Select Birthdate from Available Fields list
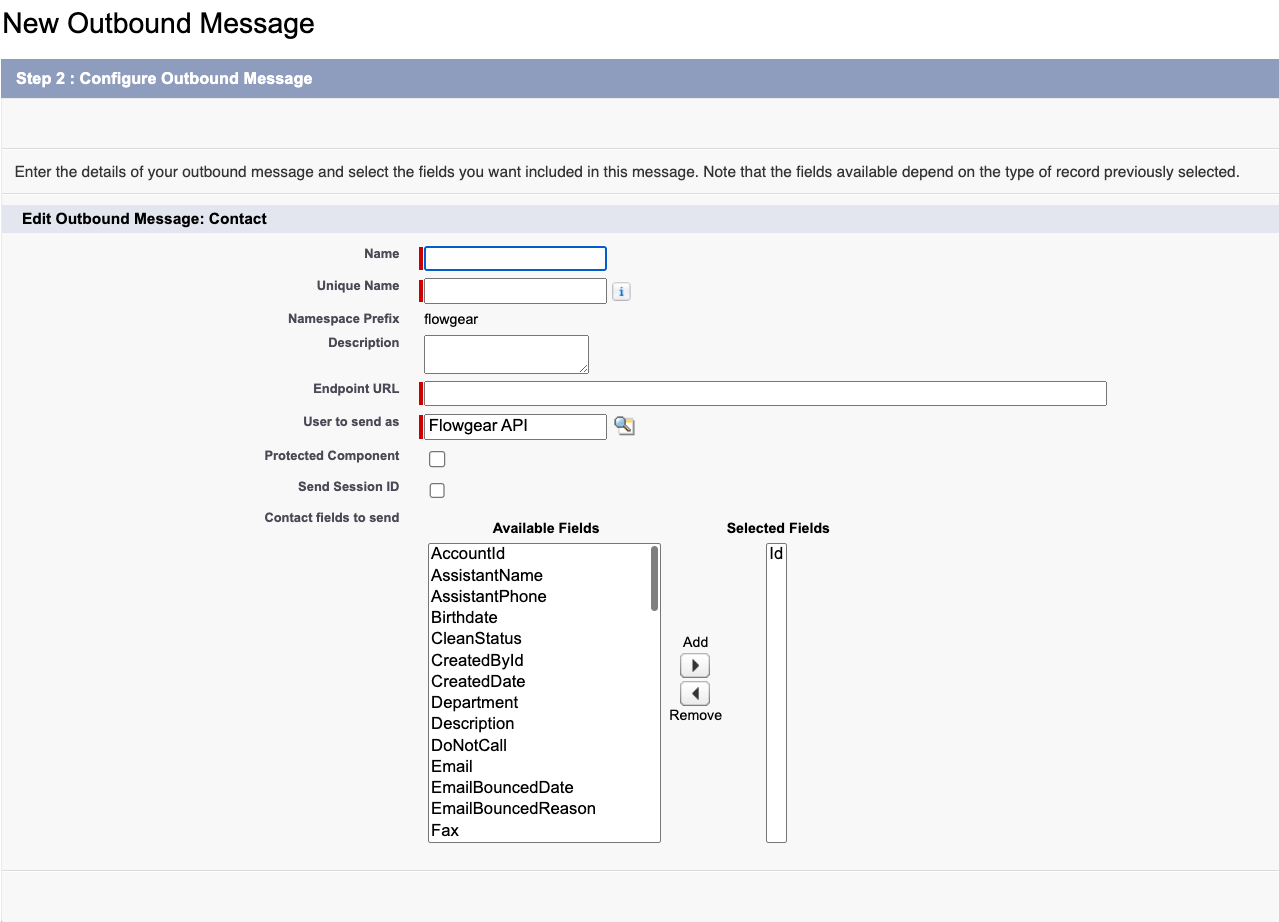The width and height of the screenshot is (1279, 922). point(464,617)
